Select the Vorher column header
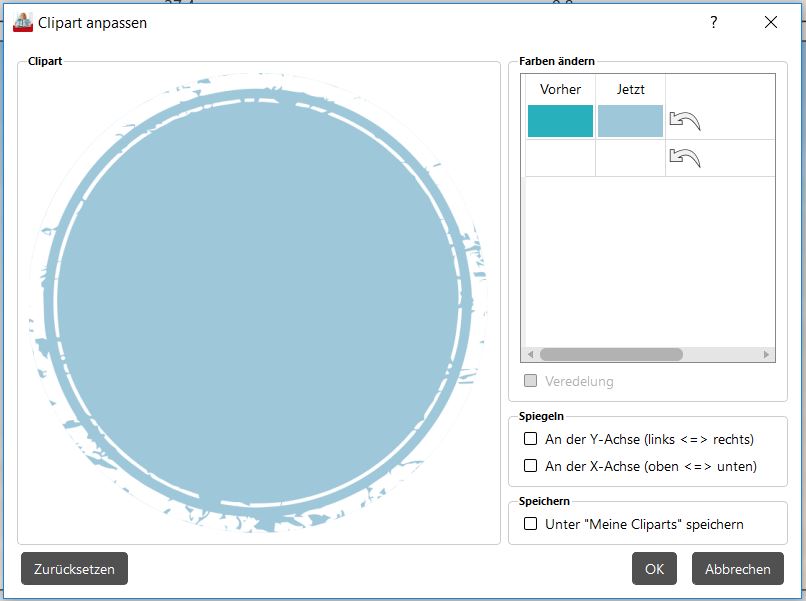806x601 pixels. [560, 89]
